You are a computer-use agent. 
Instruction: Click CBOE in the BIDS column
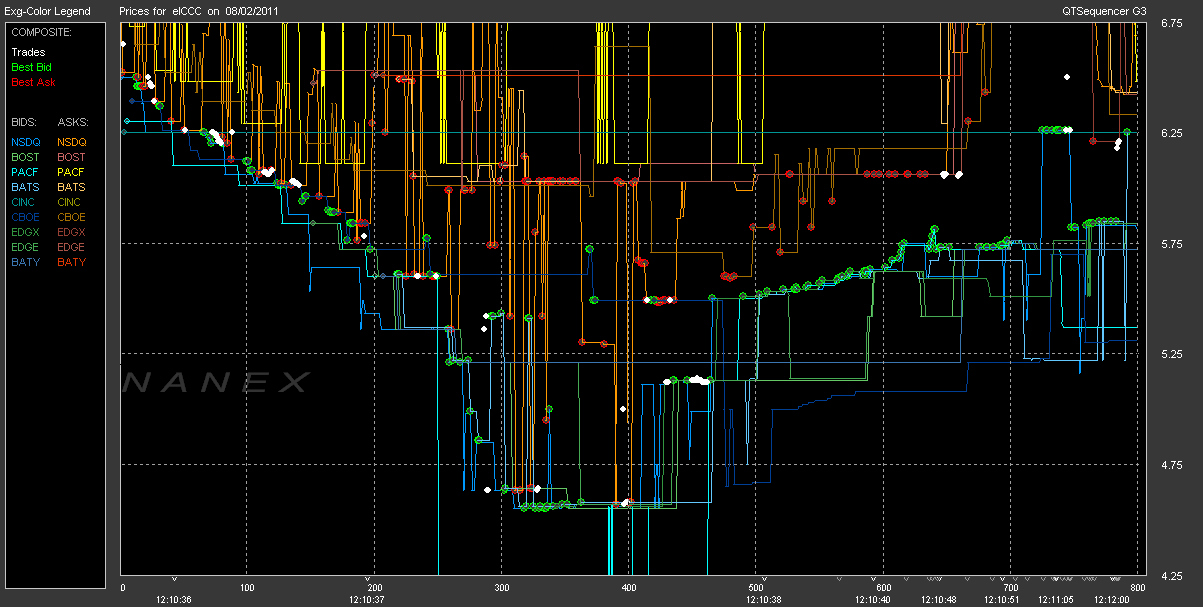tap(26, 217)
